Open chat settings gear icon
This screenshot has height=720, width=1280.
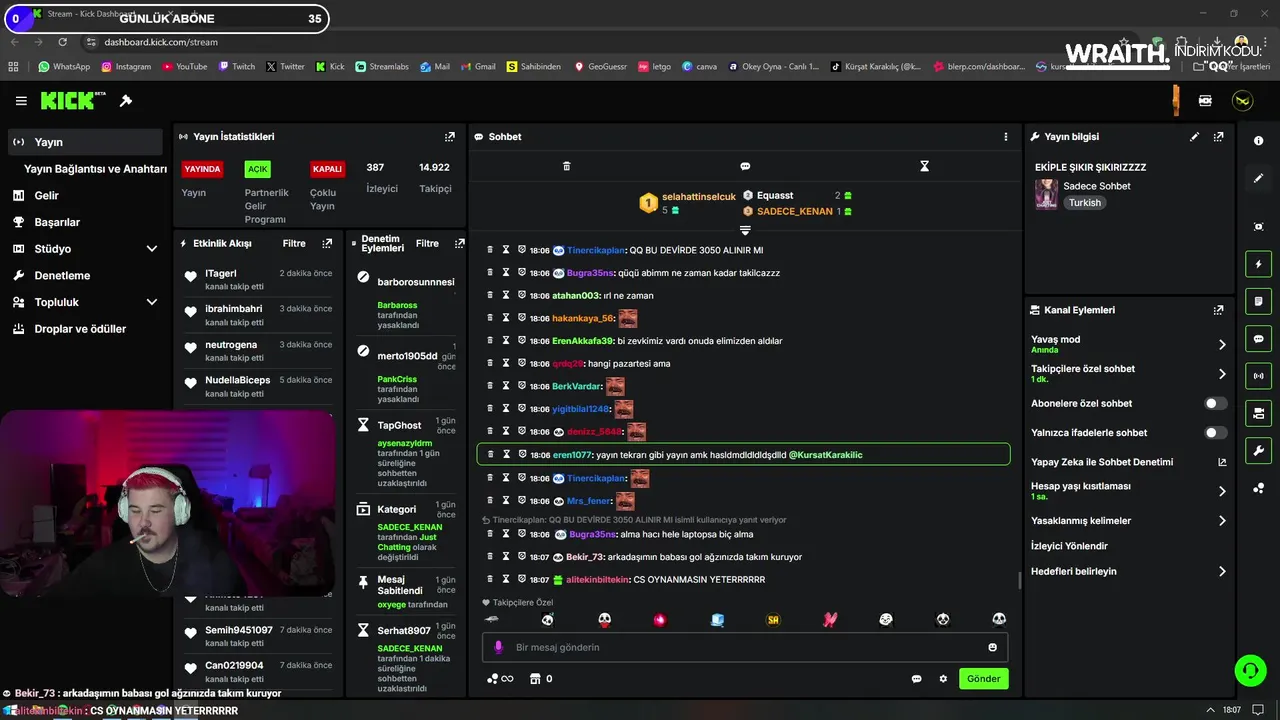pyautogui.click(x=943, y=679)
